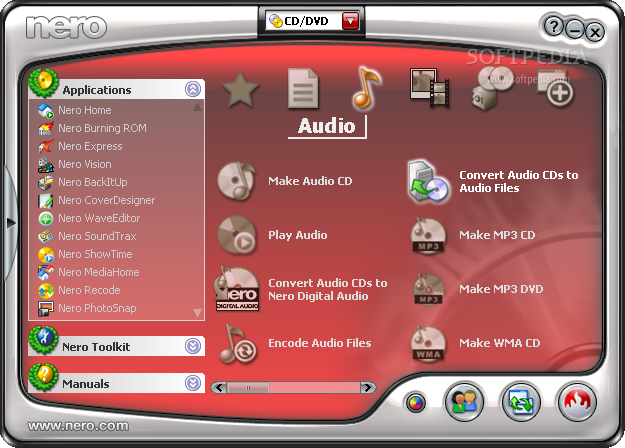Launch Nero CoverDesigner
Image resolution: width=625 pixels, height=448 pixels.
[107, 200]
